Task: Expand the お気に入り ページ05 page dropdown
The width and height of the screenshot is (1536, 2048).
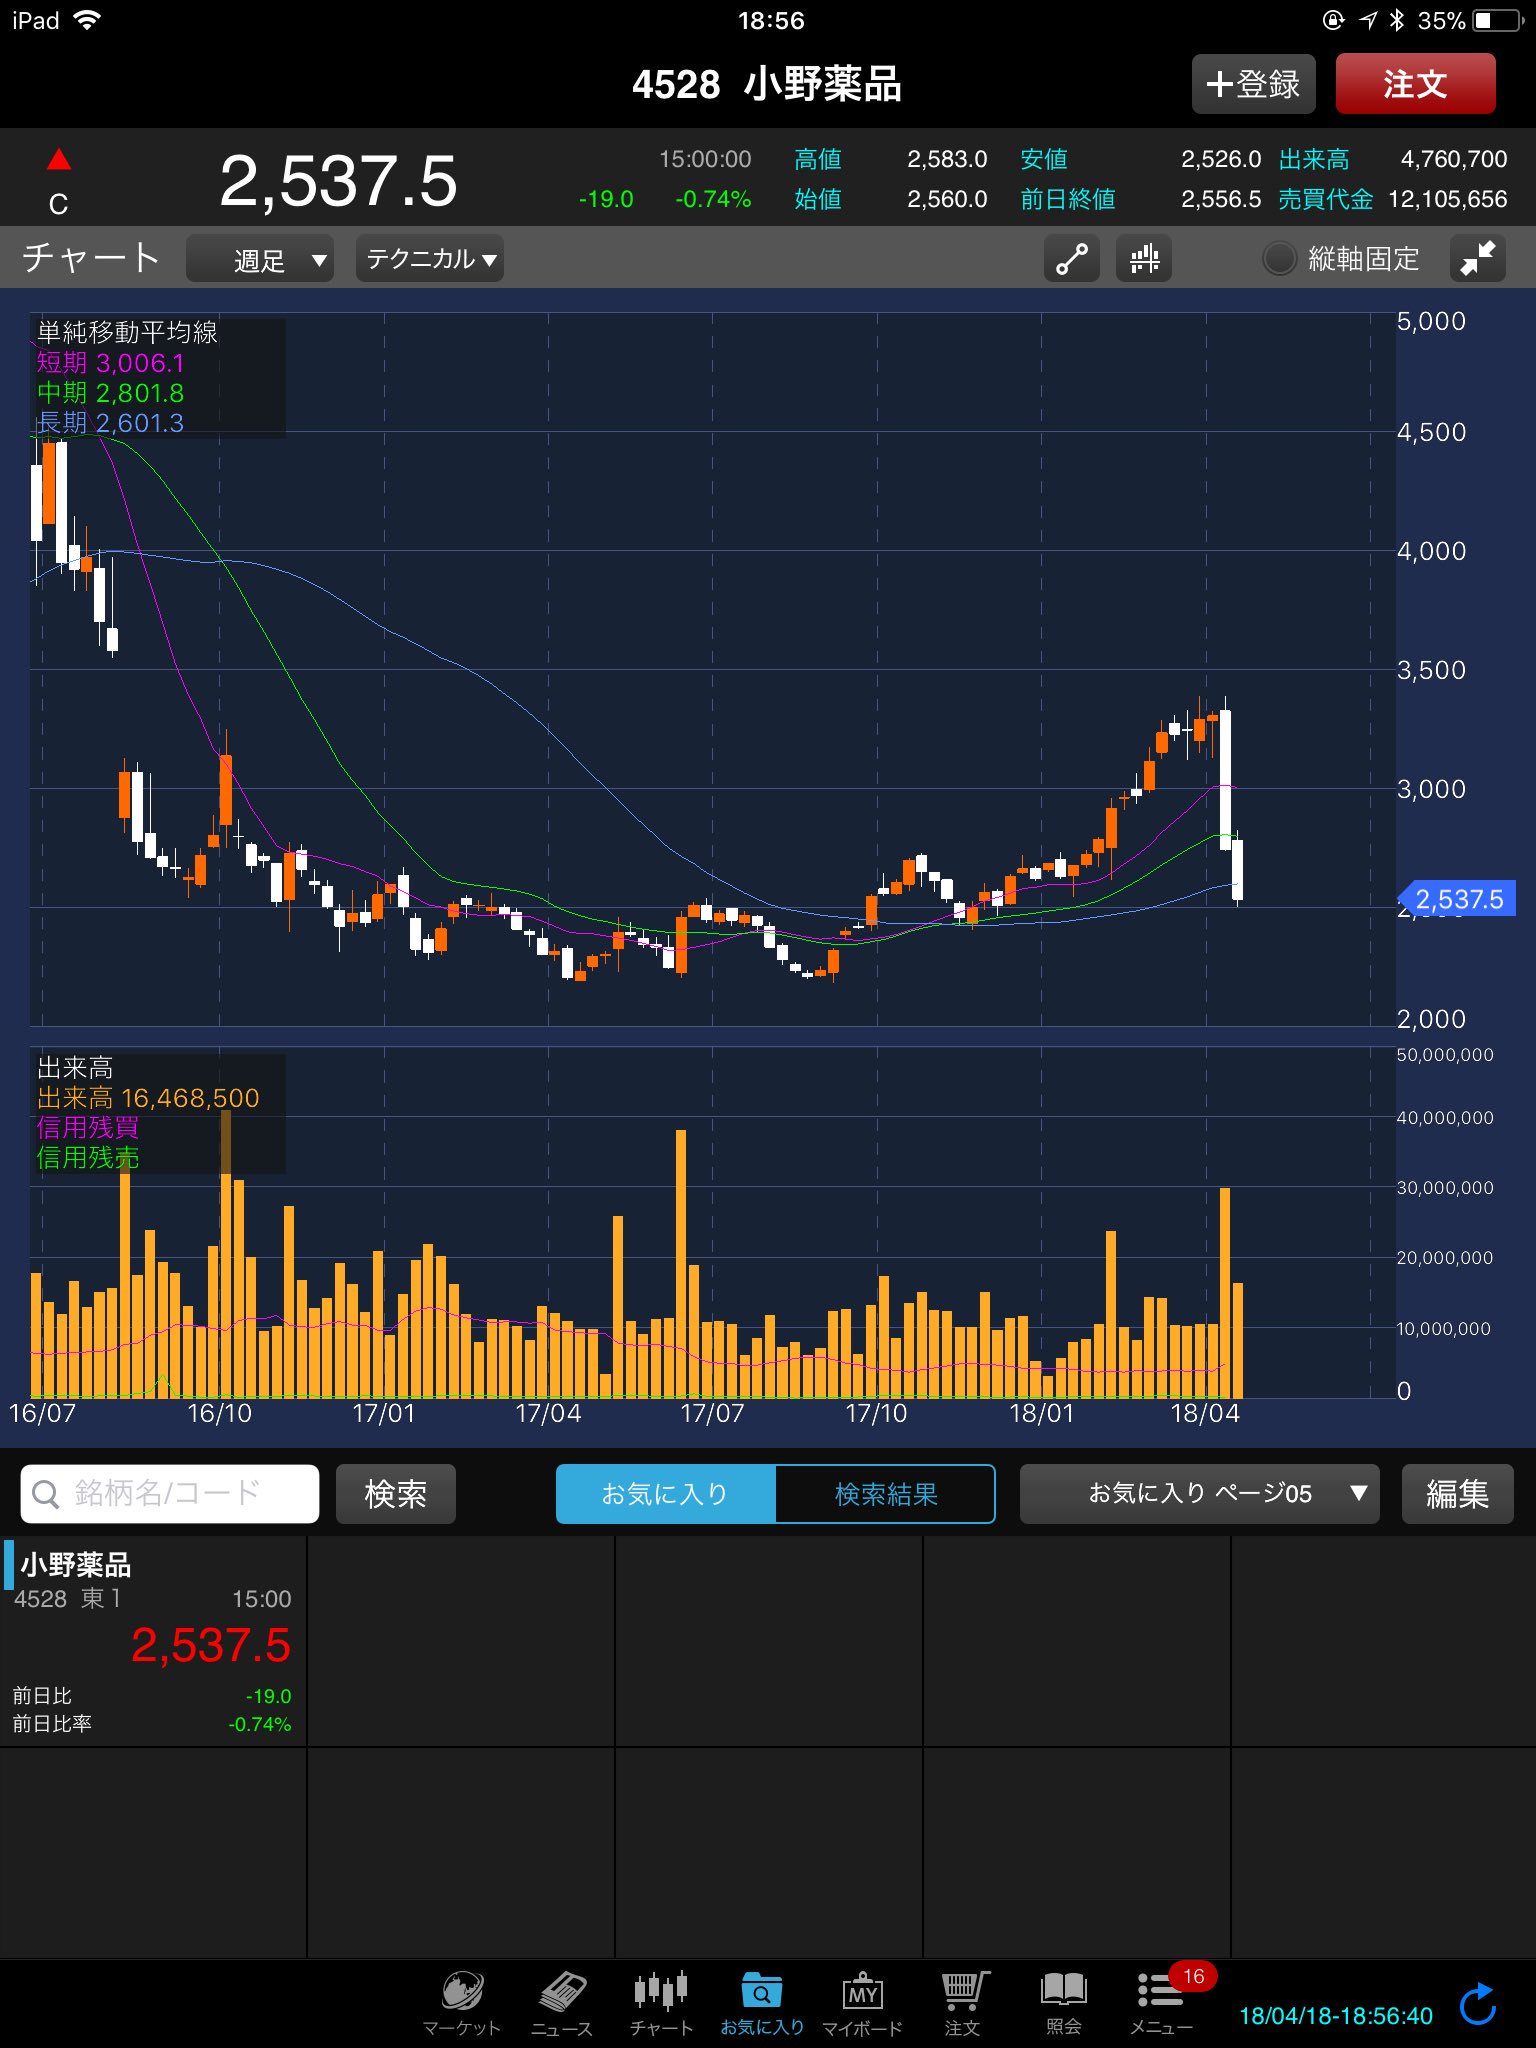Action: click(1200, 1494)
